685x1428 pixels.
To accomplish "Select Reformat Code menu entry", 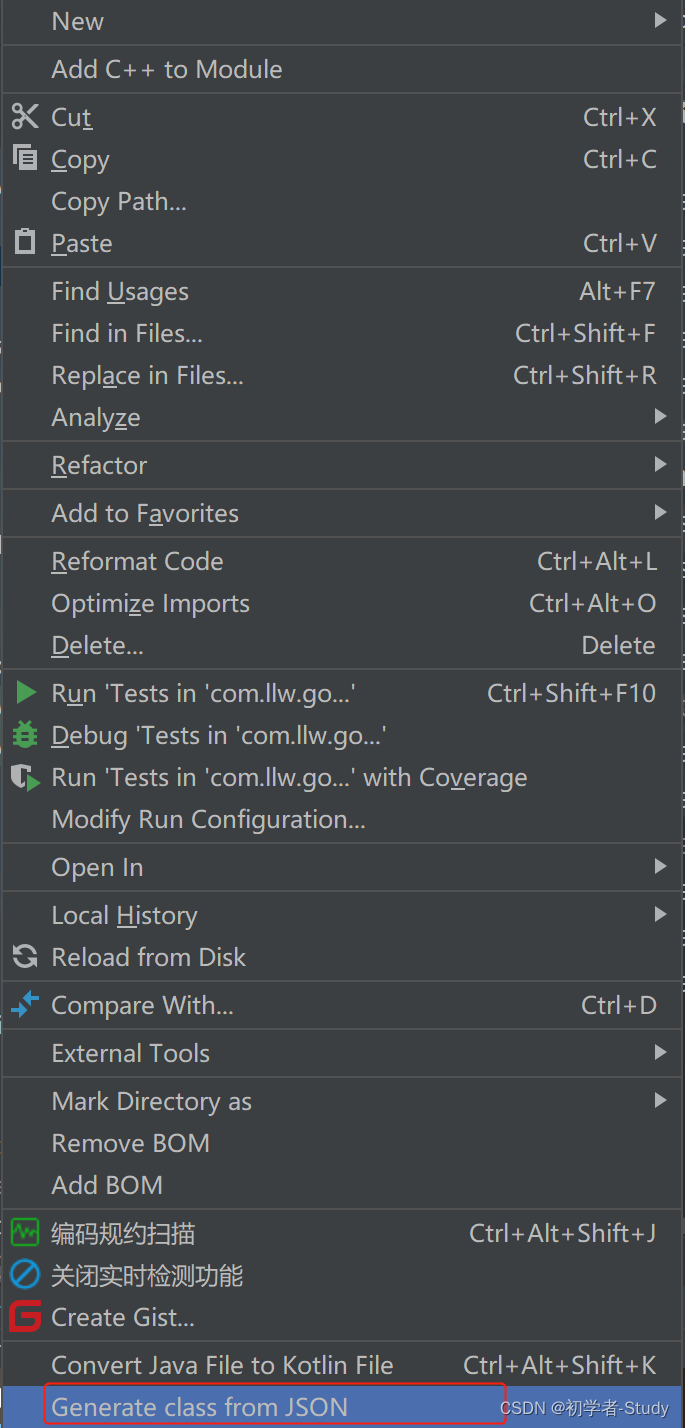I will tap(137, 561).
